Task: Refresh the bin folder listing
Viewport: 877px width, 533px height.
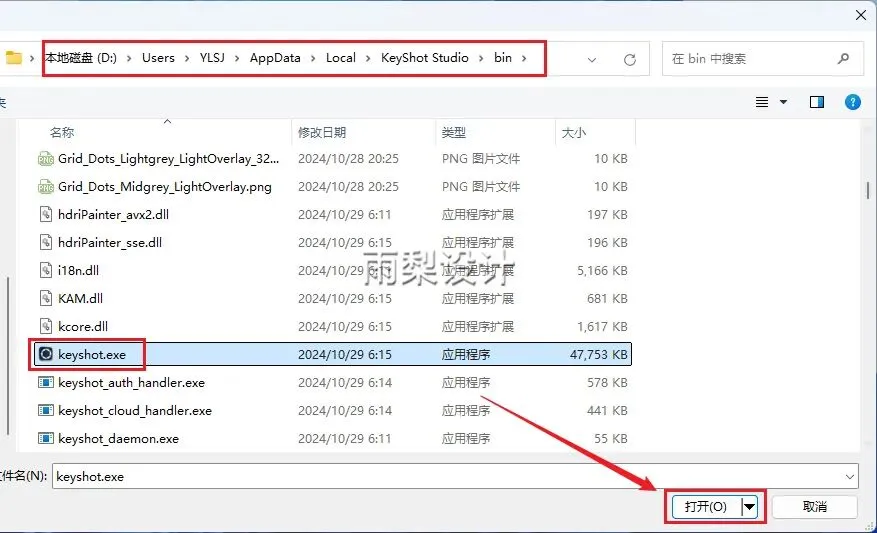Action: click(x=630, y=59)
